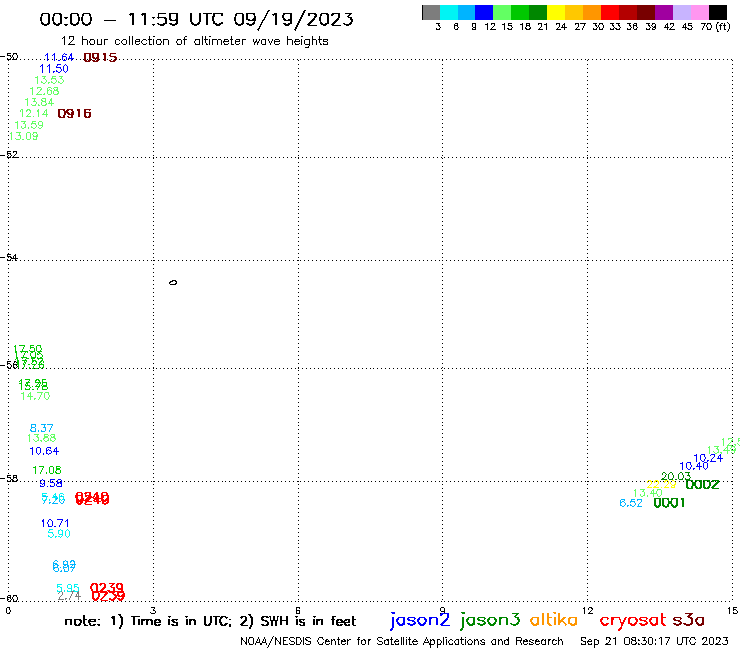The width and height of the screenshot is (740, 650).
Task: Click the bright red swatch in the legend
Action: 610,12
